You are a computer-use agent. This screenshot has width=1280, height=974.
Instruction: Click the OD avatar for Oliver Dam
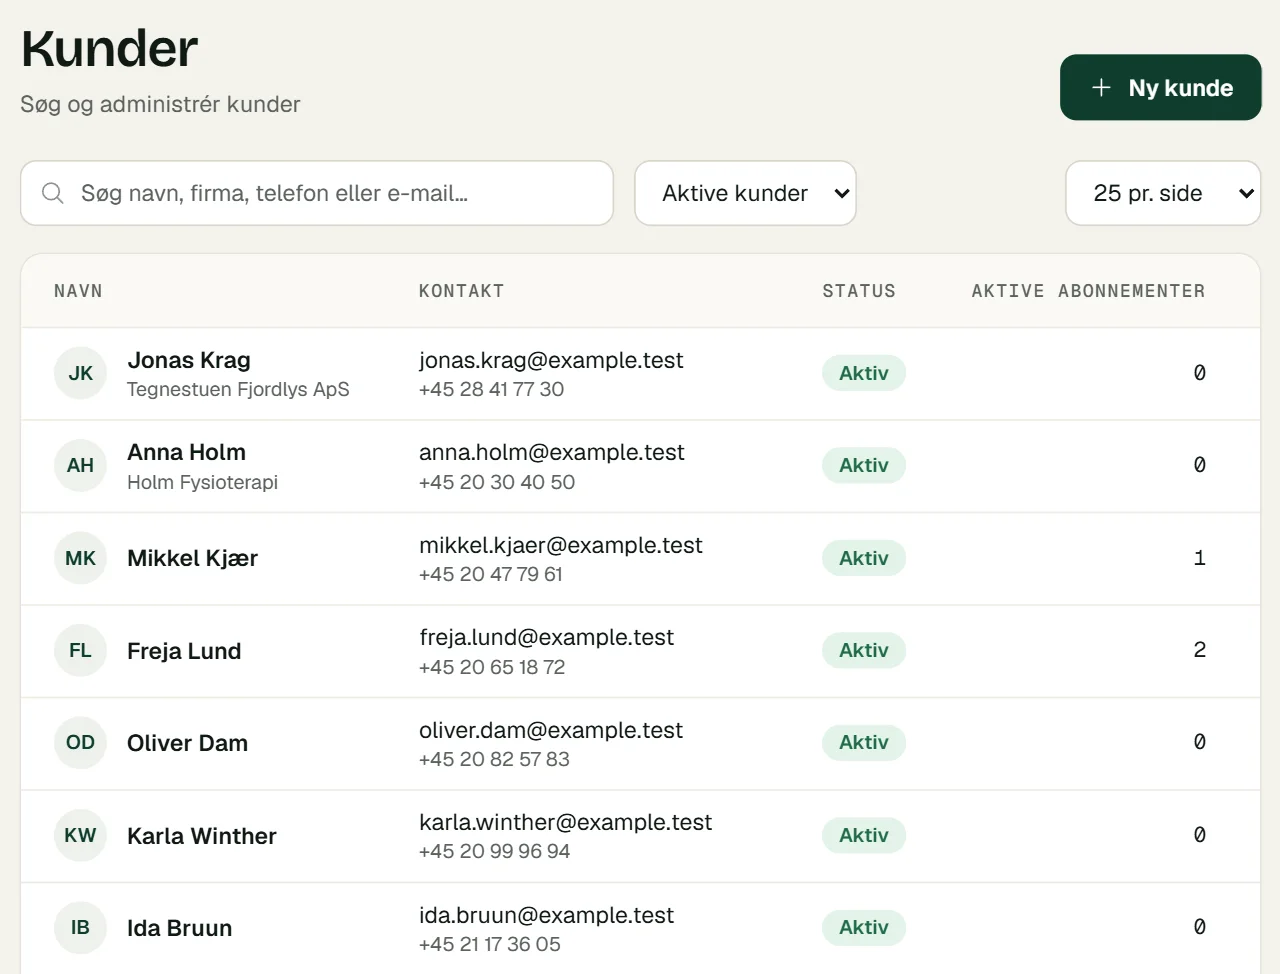tap(80, 742)
